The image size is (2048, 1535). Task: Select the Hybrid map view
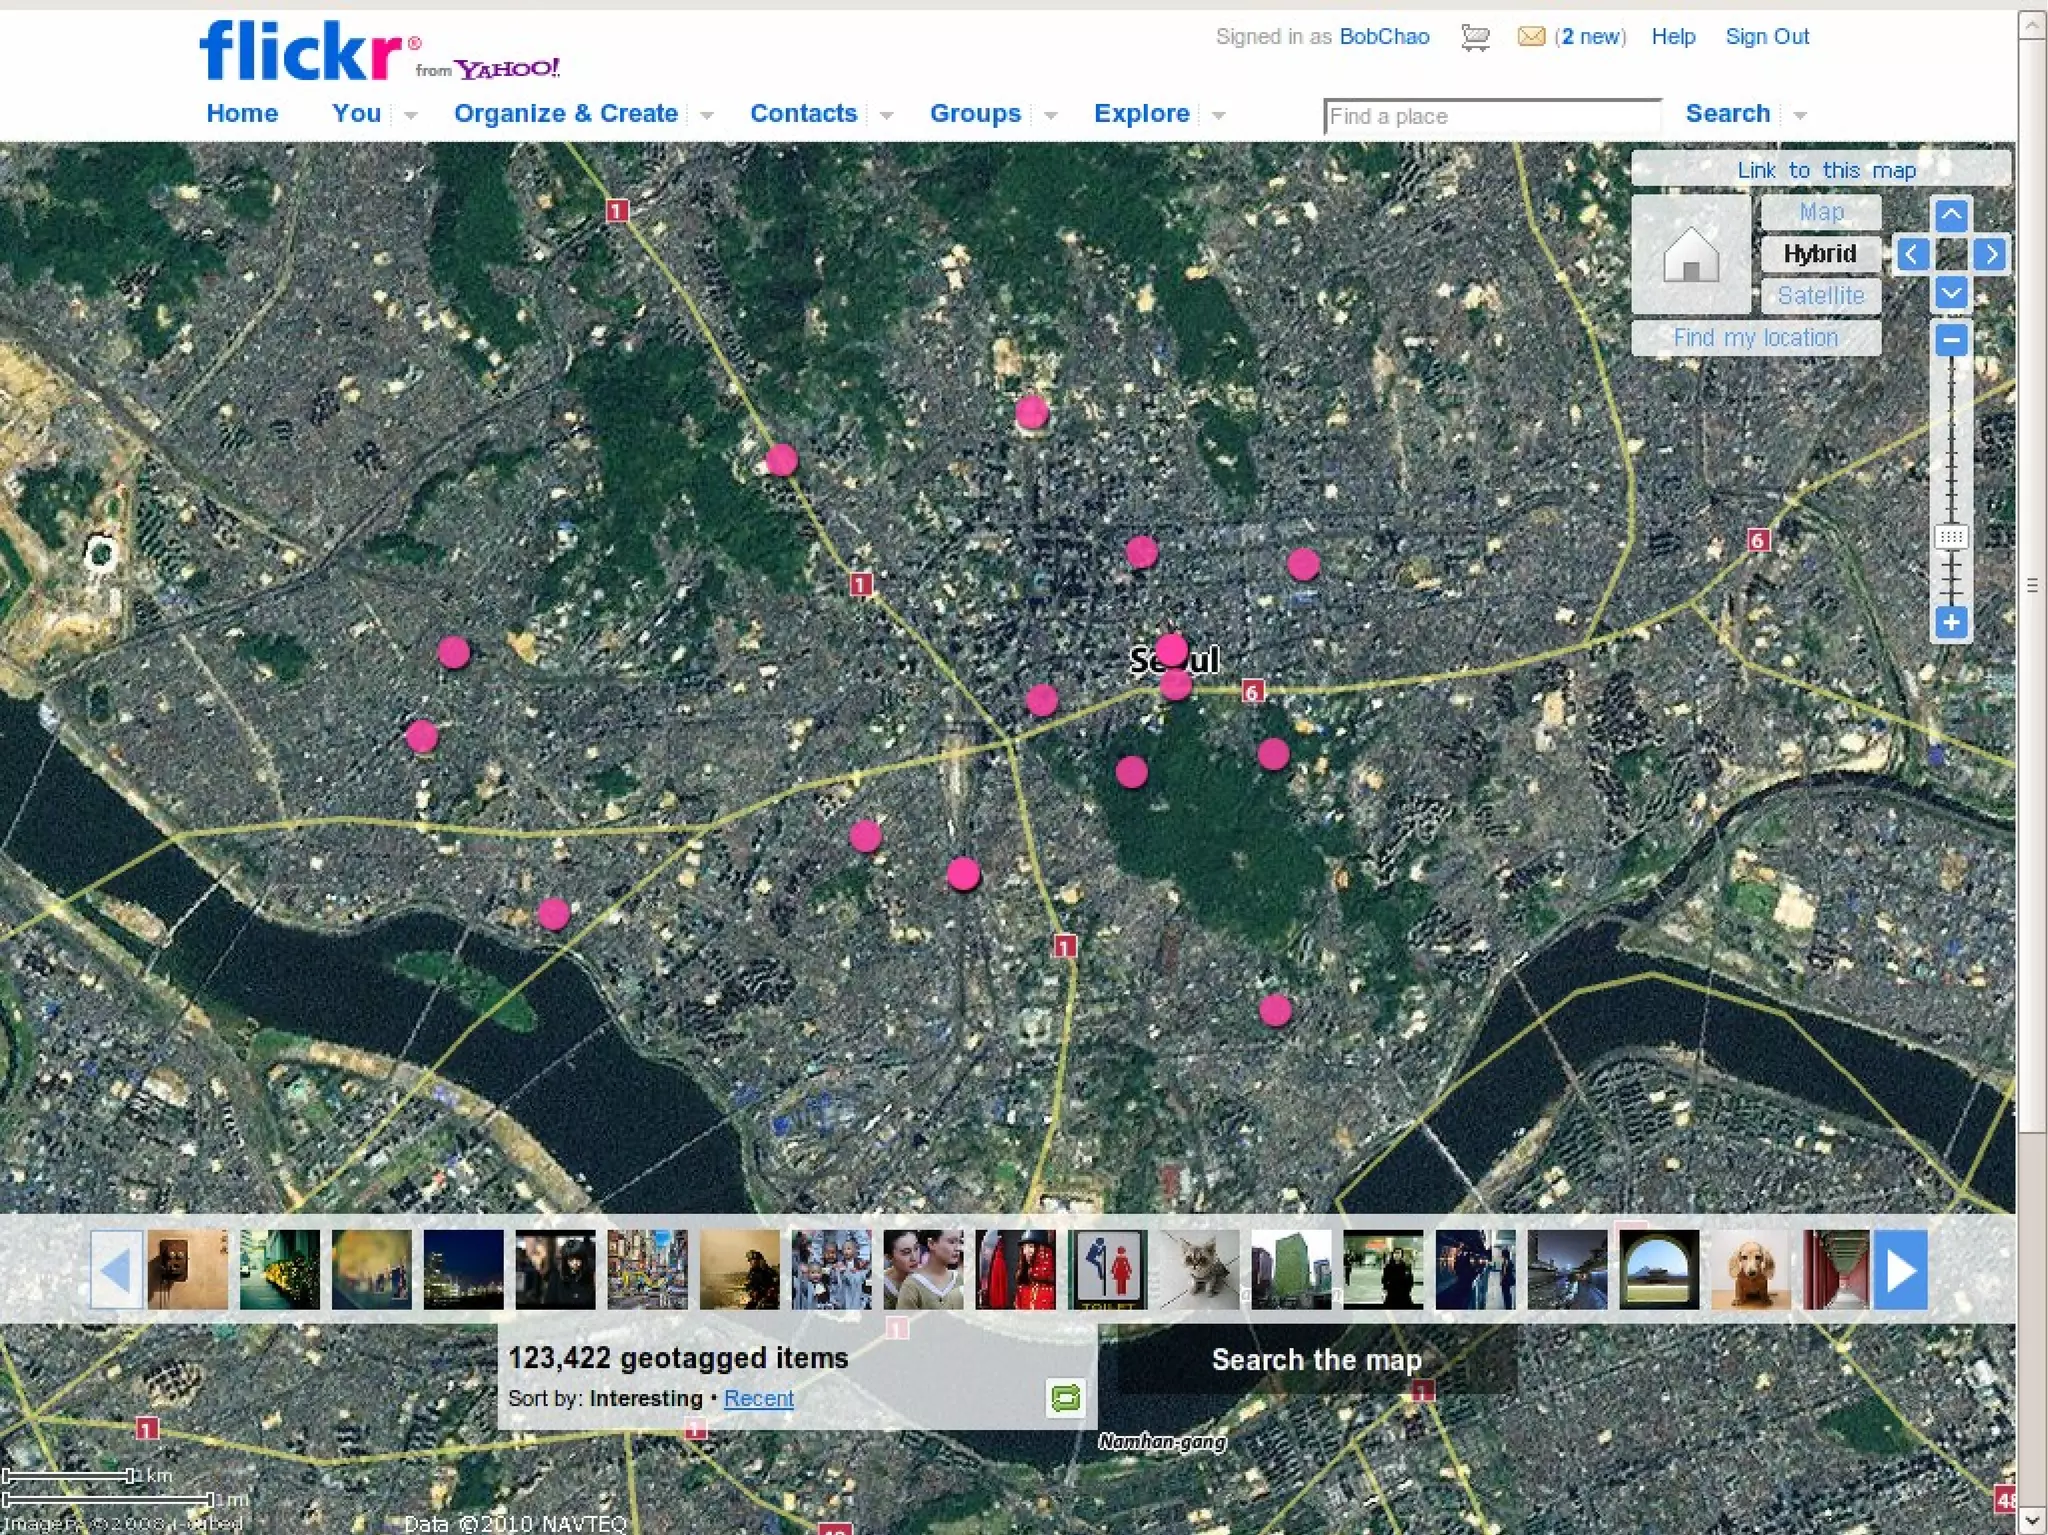[x=1820, y=254]
